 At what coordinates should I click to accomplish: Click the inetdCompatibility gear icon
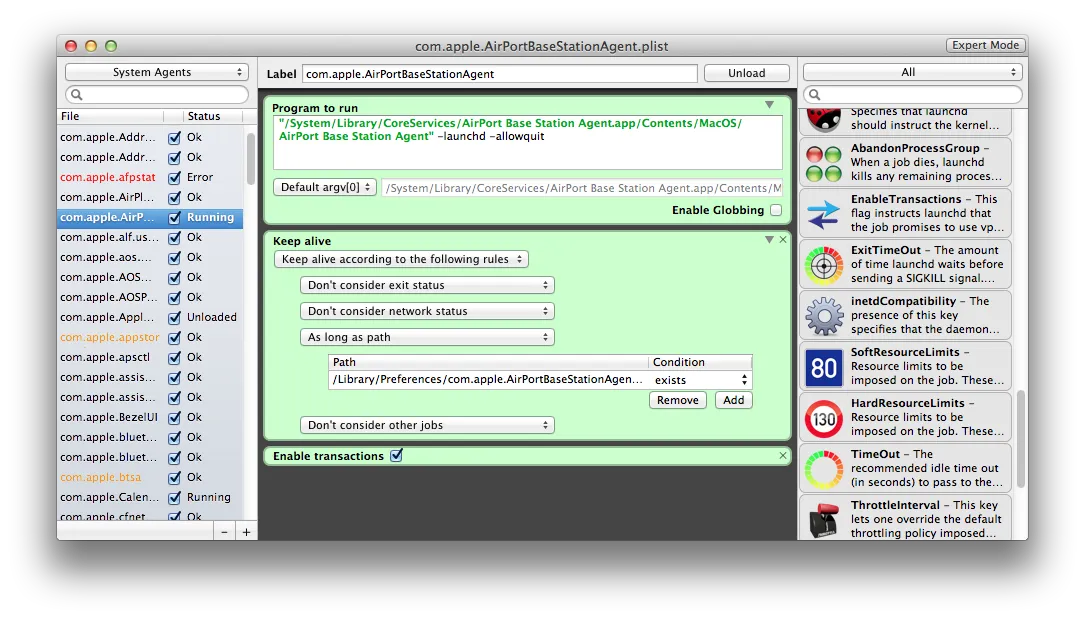[823, 315]
